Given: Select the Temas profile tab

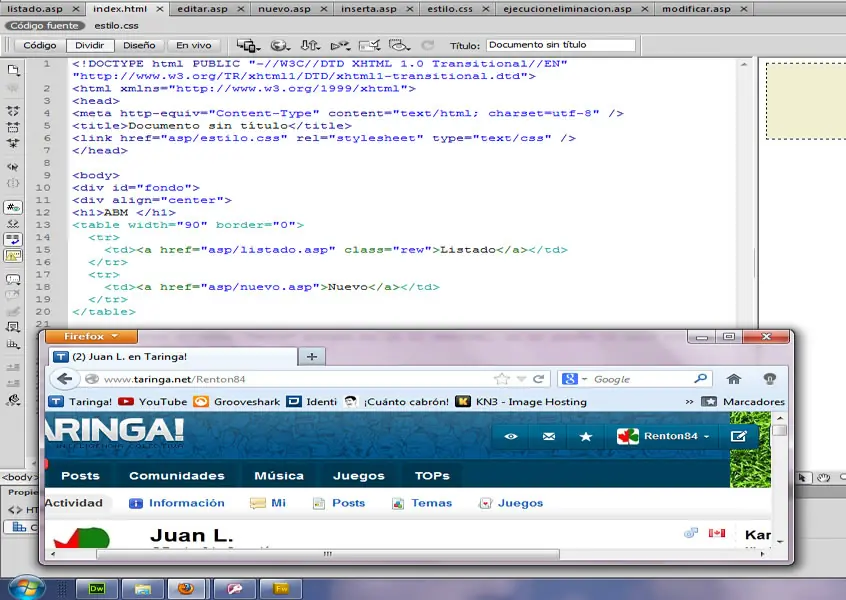Looking at the screenshot, I should [x=422, y=503].
